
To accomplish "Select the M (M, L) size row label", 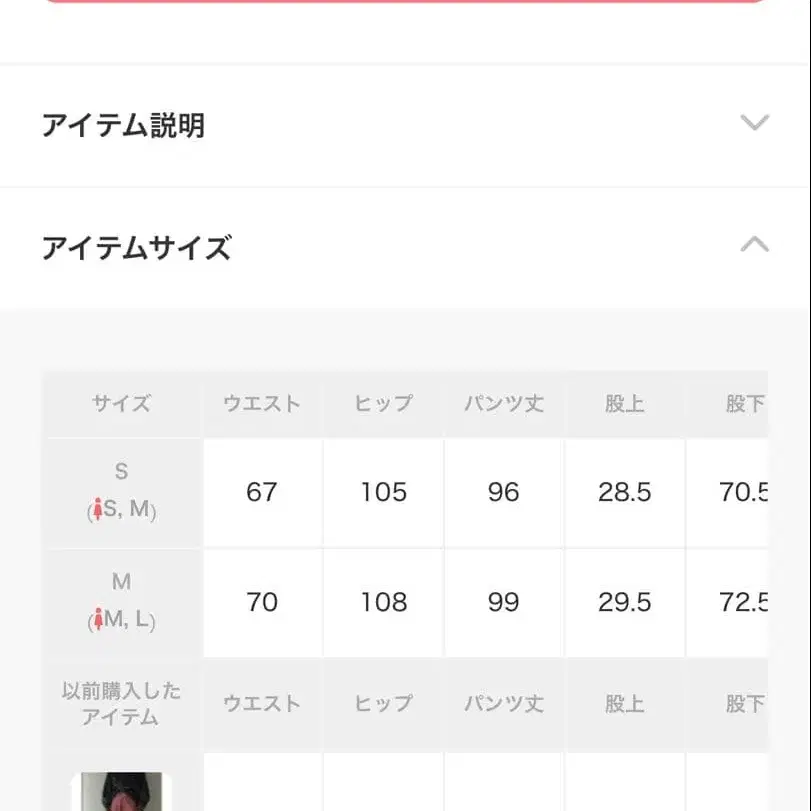I will tap(120, 603).
